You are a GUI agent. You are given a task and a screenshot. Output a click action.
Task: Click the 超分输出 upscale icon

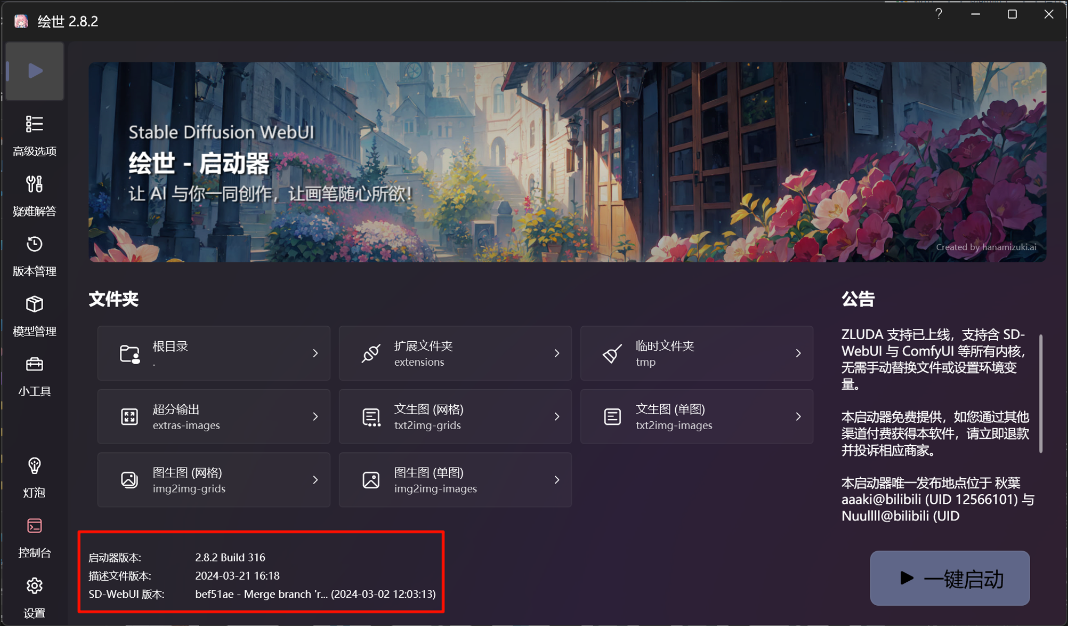pyautogui.click(x=129, y=417)
